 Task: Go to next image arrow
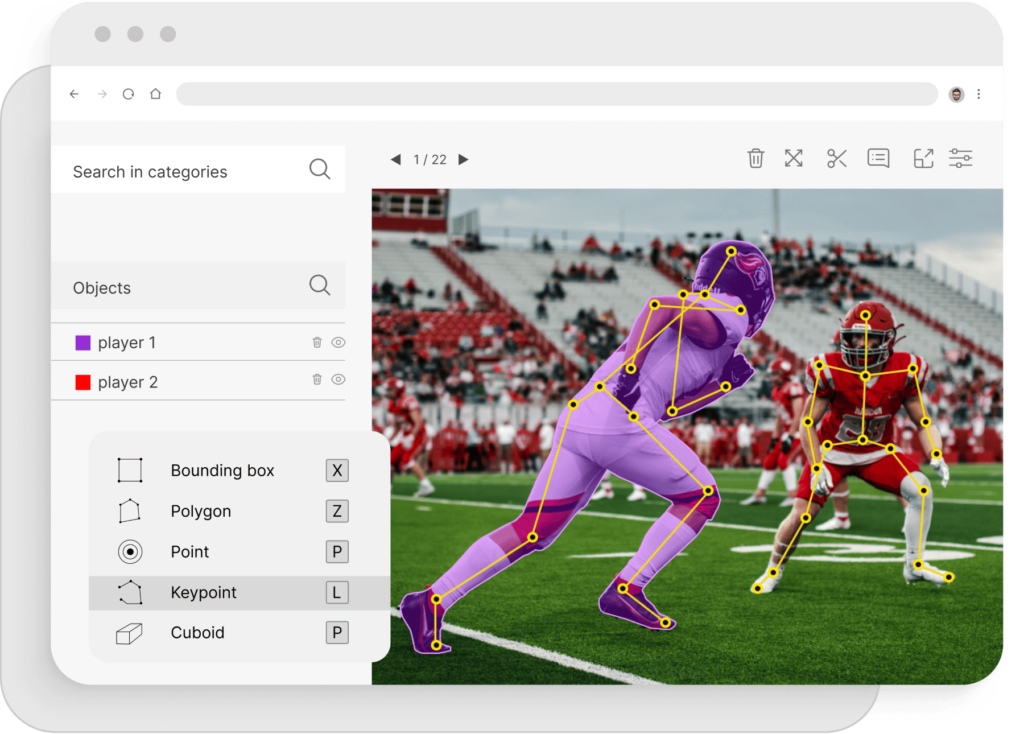pos(463,160)
